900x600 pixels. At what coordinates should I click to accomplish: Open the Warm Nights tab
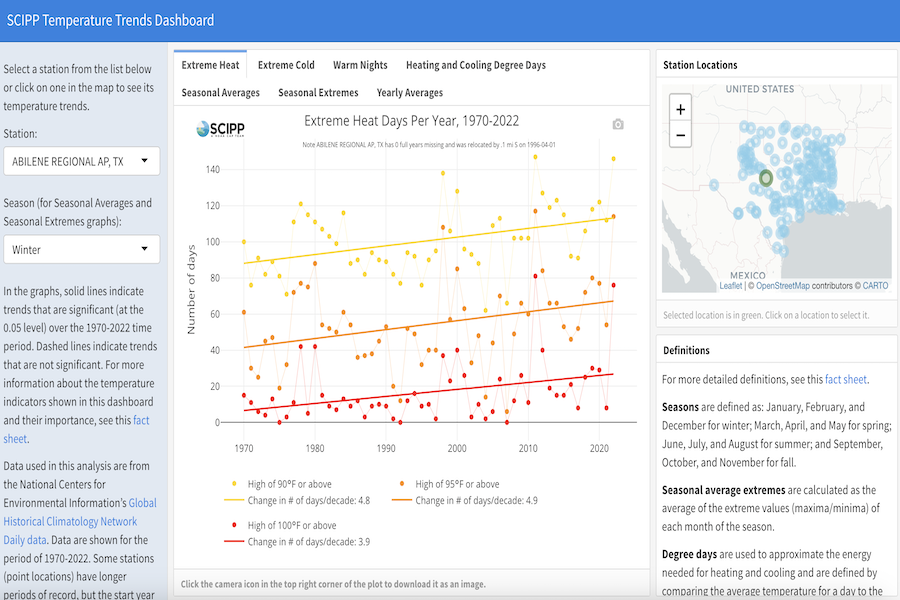[x=360, y=65]
